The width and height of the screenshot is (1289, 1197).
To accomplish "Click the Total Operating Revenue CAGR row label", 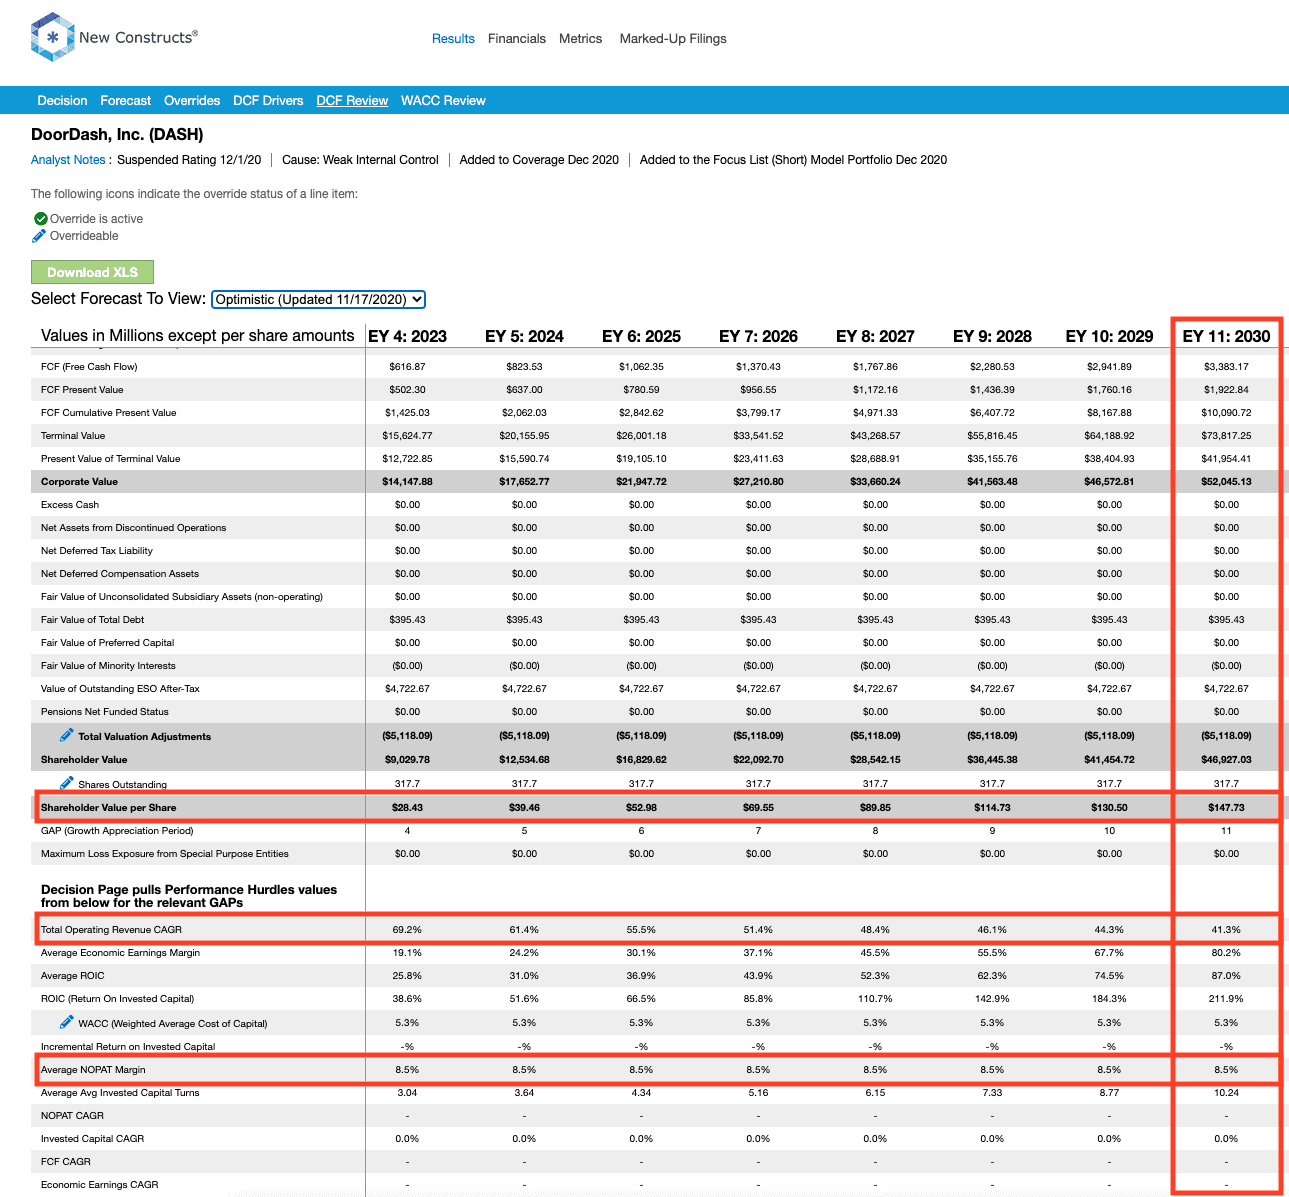I will click(111, 930).
